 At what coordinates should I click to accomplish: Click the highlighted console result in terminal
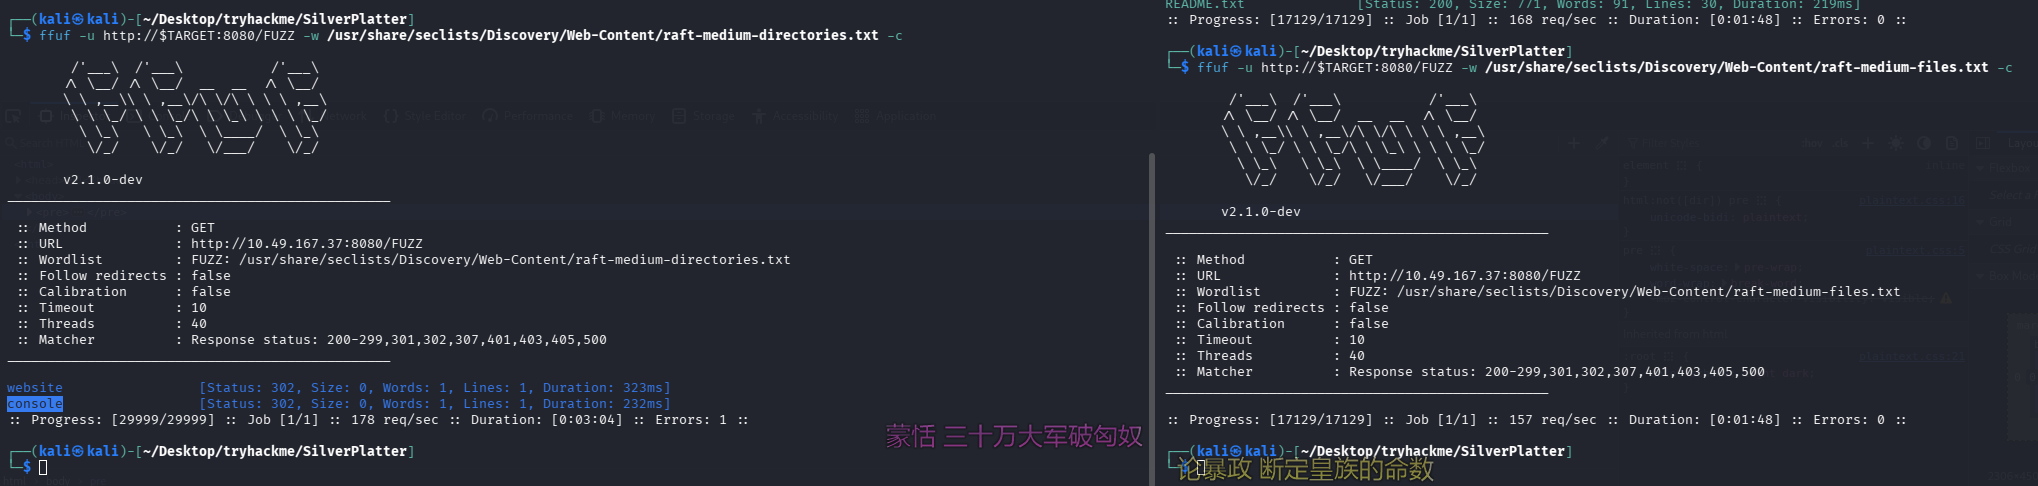tap(35, 404)
